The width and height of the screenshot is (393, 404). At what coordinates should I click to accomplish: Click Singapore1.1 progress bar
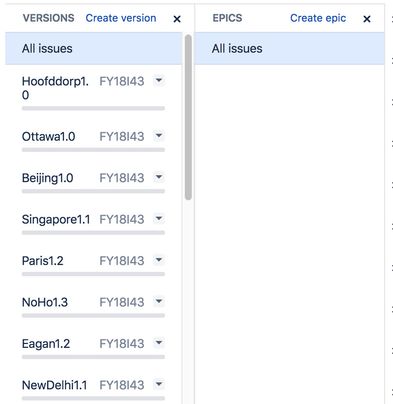click(93, 233)
